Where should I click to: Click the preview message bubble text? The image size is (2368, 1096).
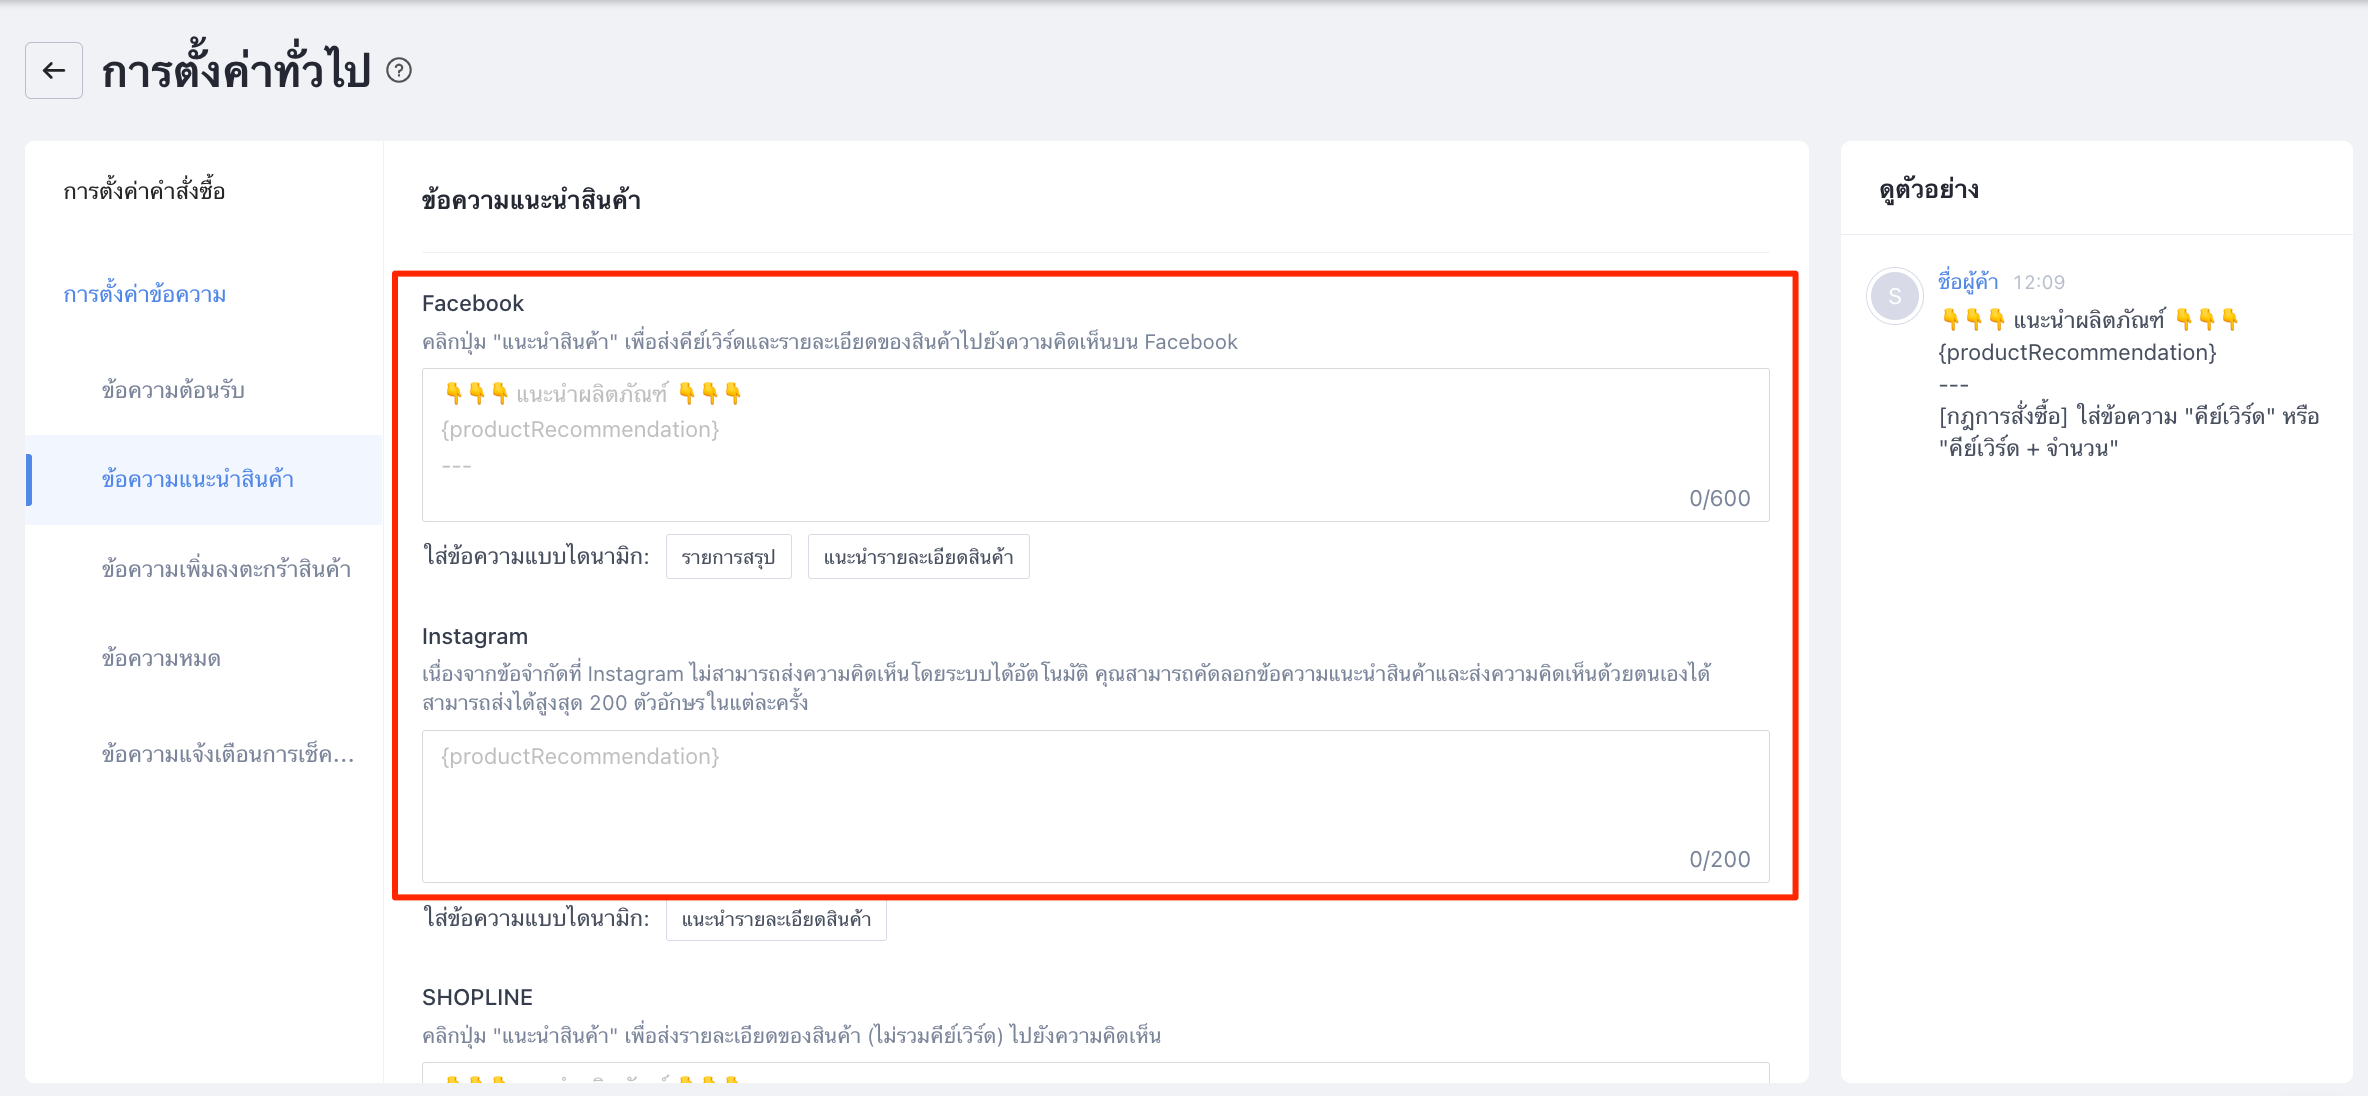pyautogui.click(x=2128, y=385)
